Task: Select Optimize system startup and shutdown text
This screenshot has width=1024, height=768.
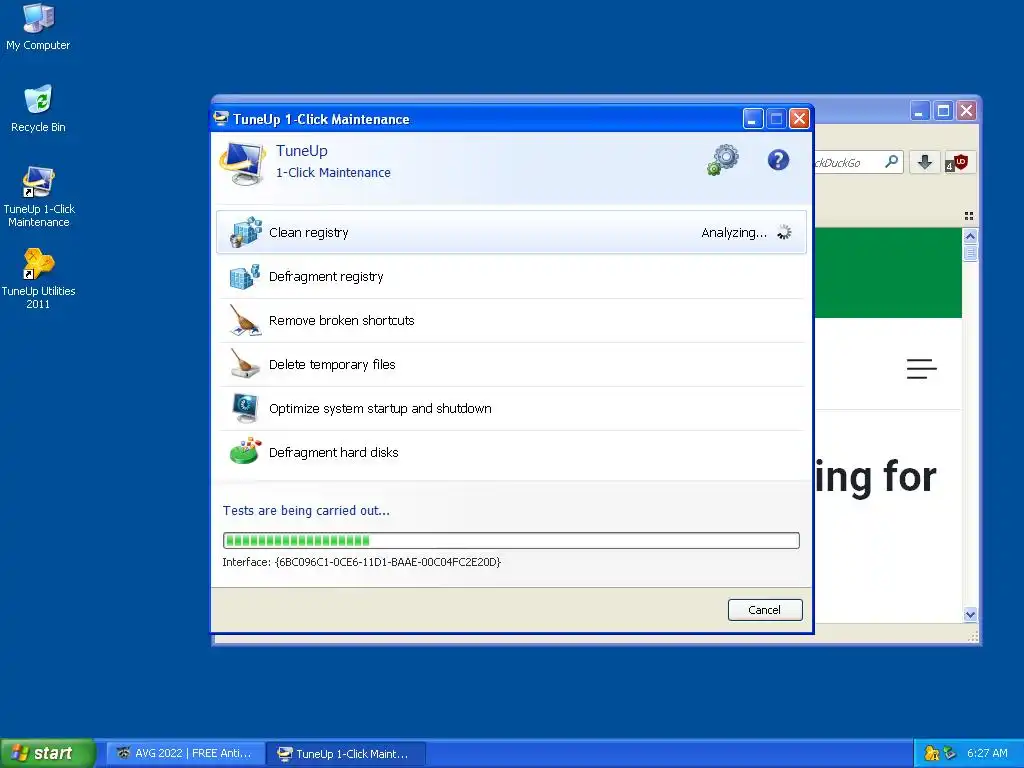Action: click(x=380, y=408)
